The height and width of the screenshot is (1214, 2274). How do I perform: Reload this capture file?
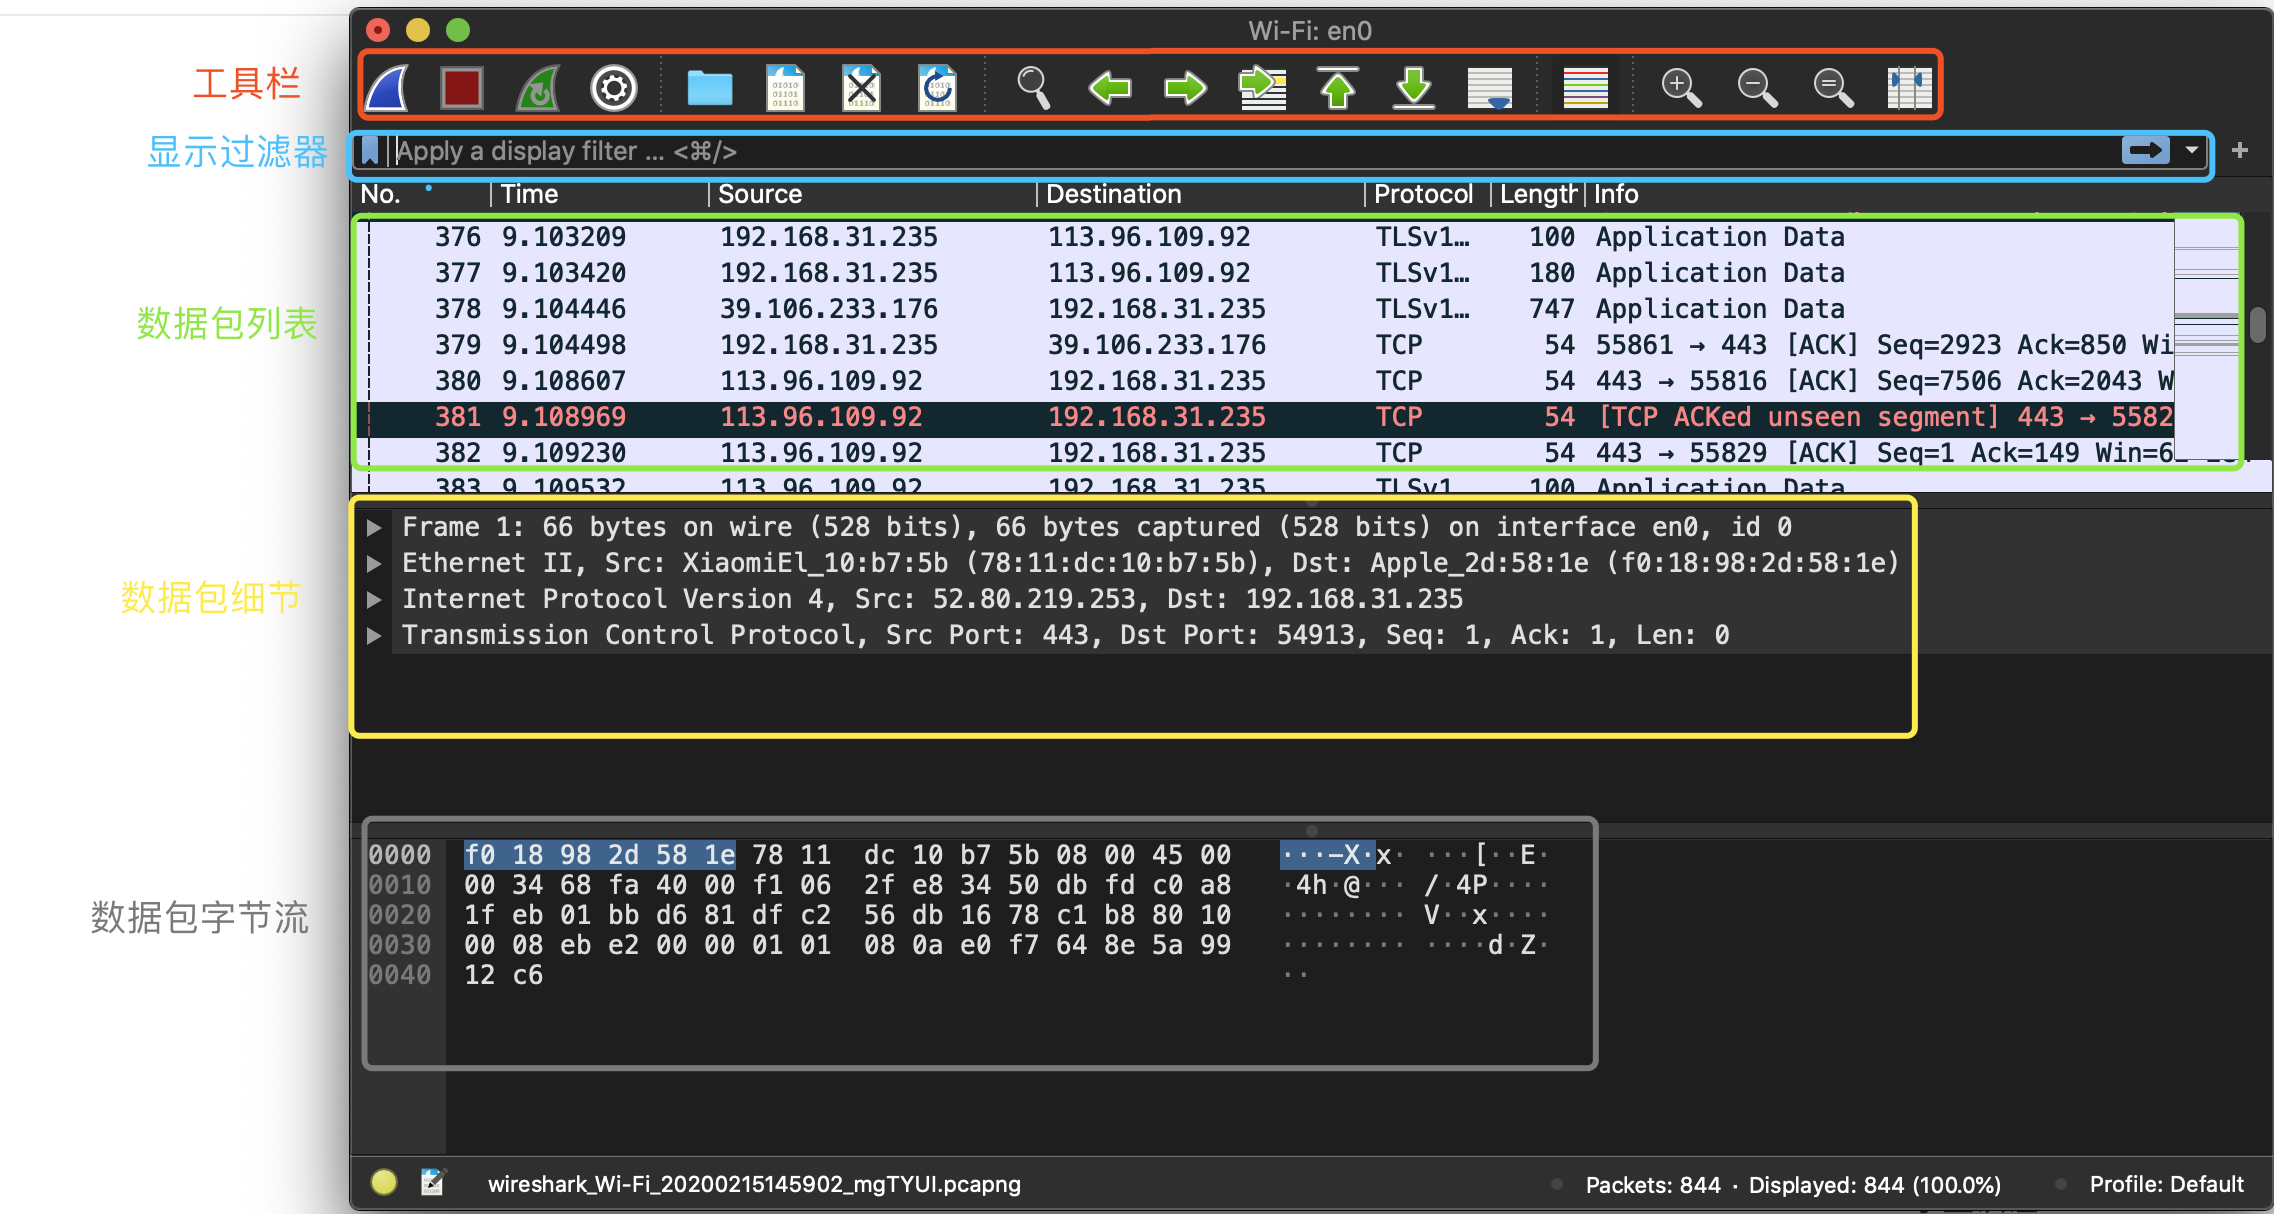pyautogui.click(x=937, y=88)
